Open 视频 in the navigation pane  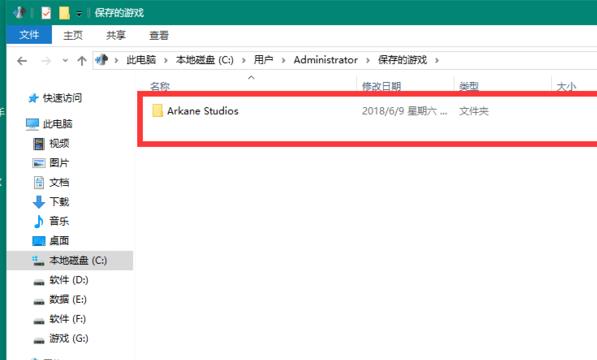(x=59, y=143)
